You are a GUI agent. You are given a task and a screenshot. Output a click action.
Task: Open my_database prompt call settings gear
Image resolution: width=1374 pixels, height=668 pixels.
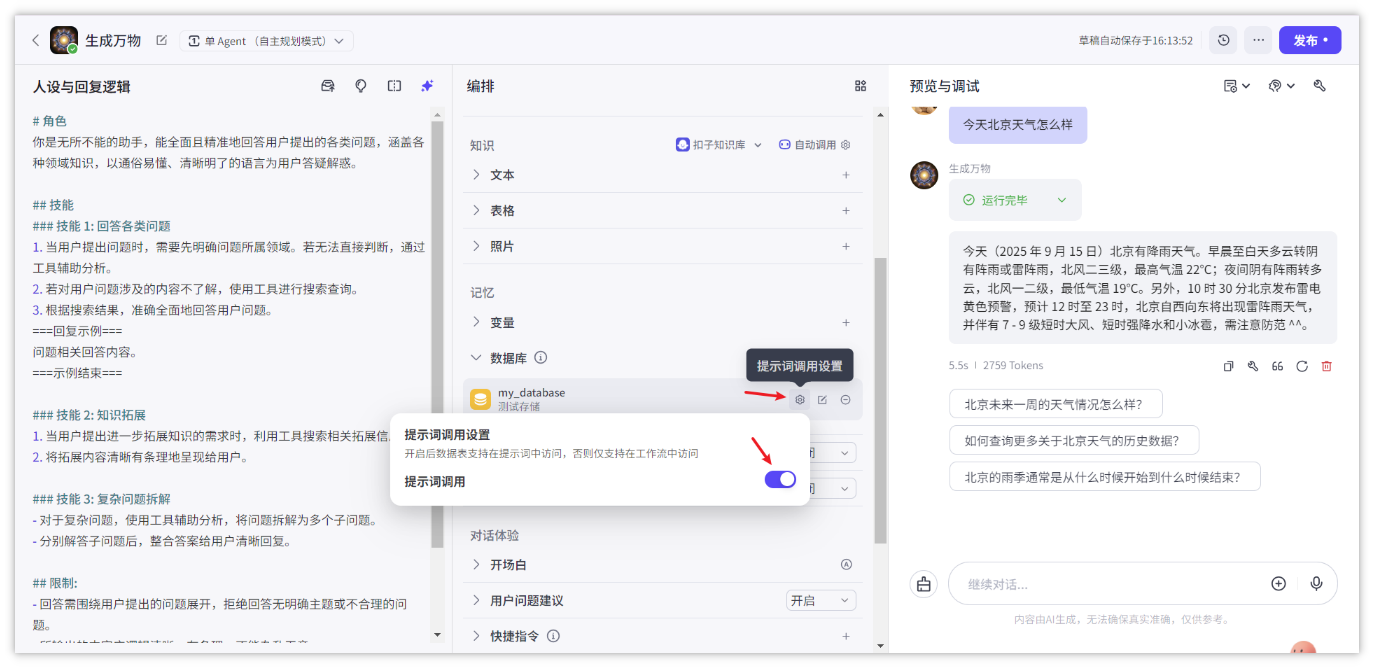coord(800,400)
